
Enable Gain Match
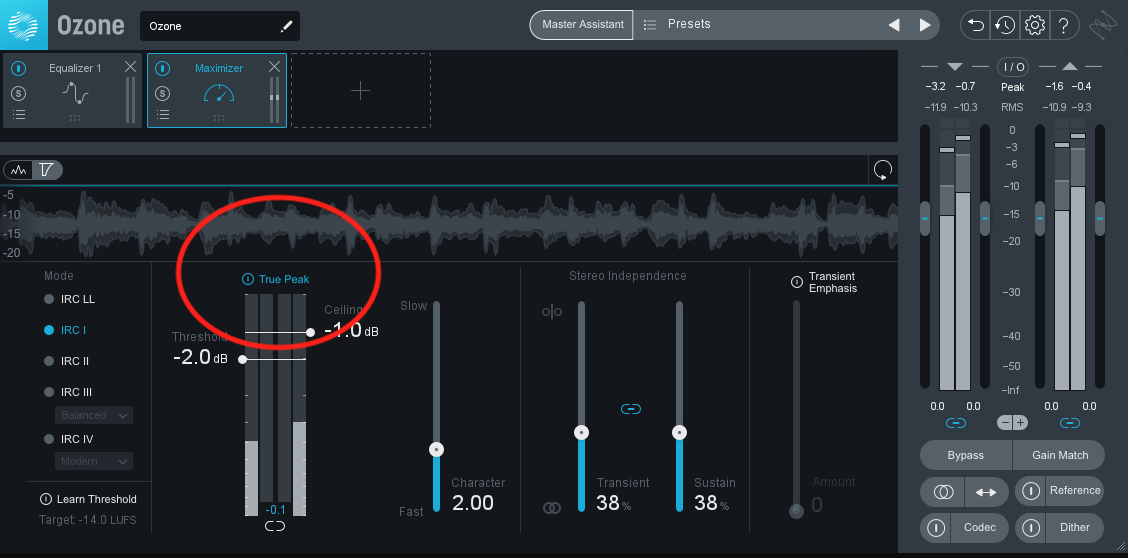[1059, 456]
